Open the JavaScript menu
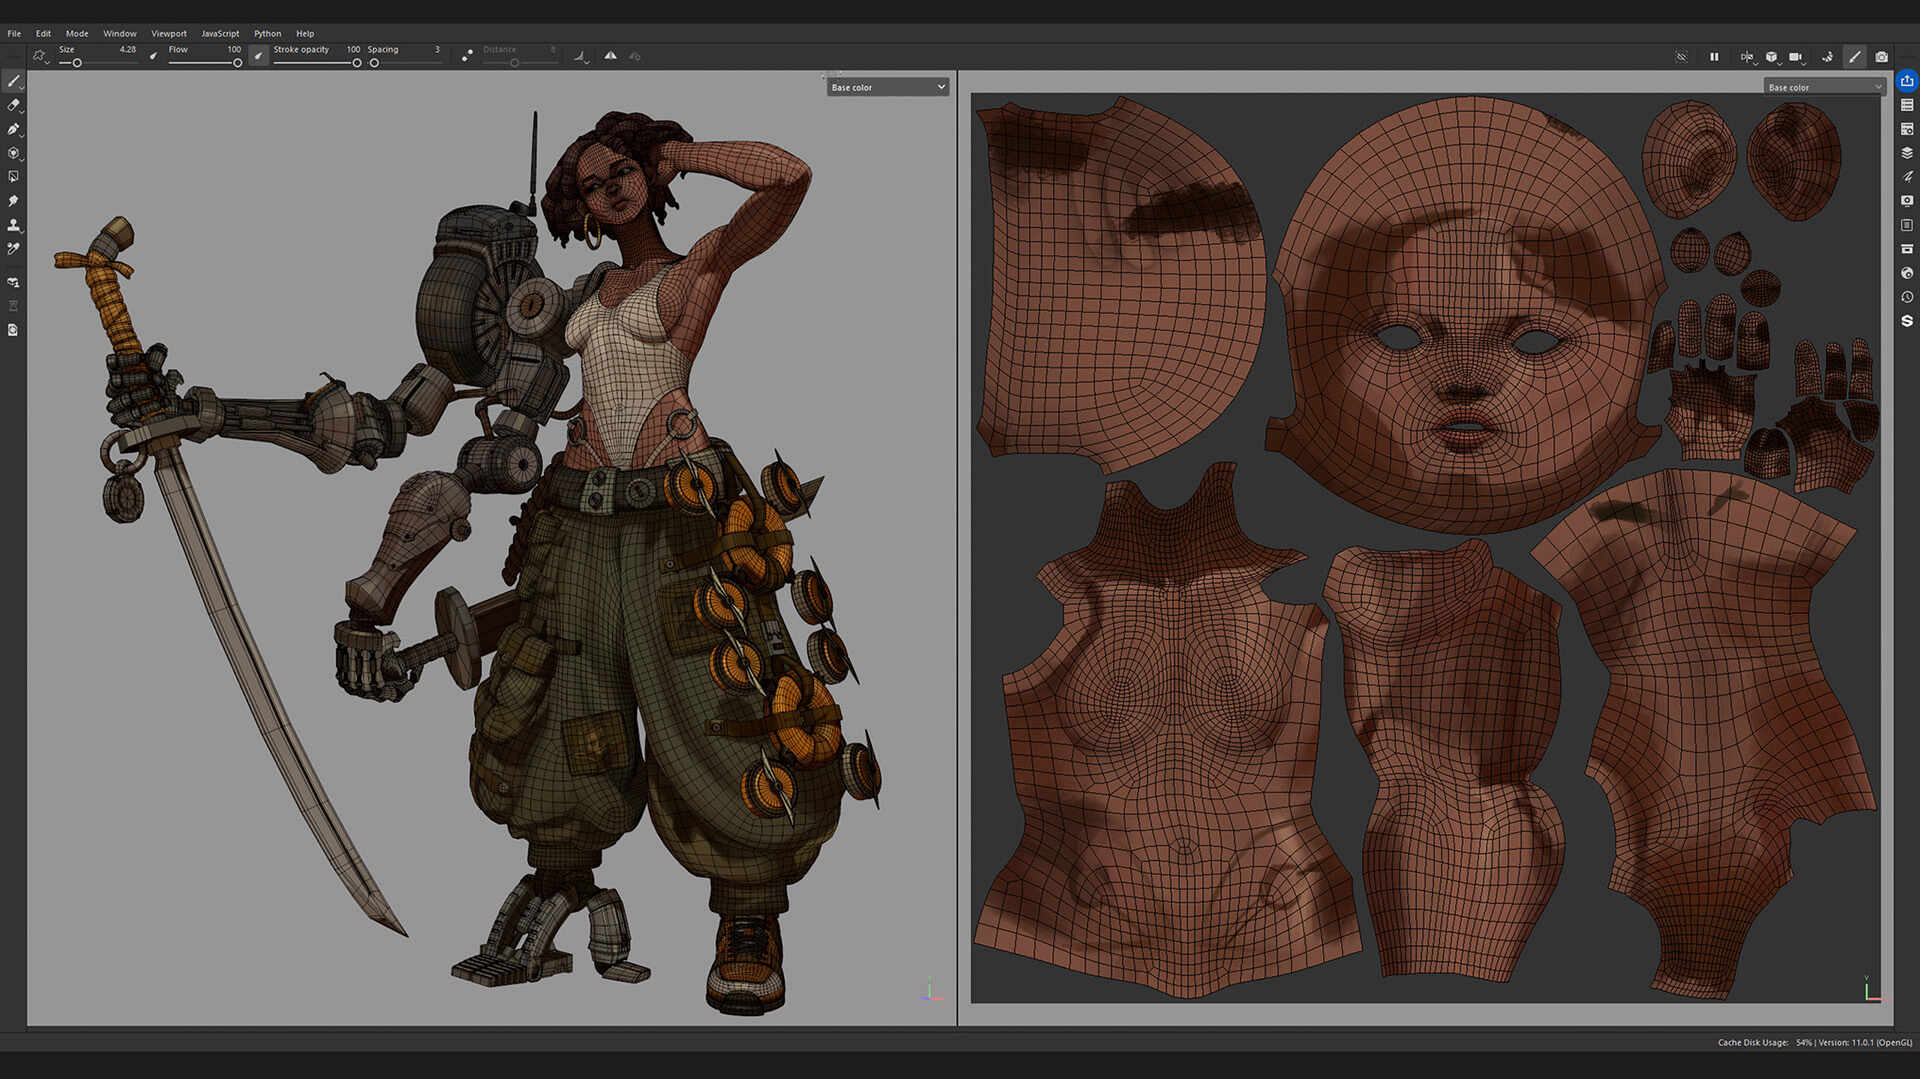Viewport: 1920px width, 1079px height. pos(219,33)
